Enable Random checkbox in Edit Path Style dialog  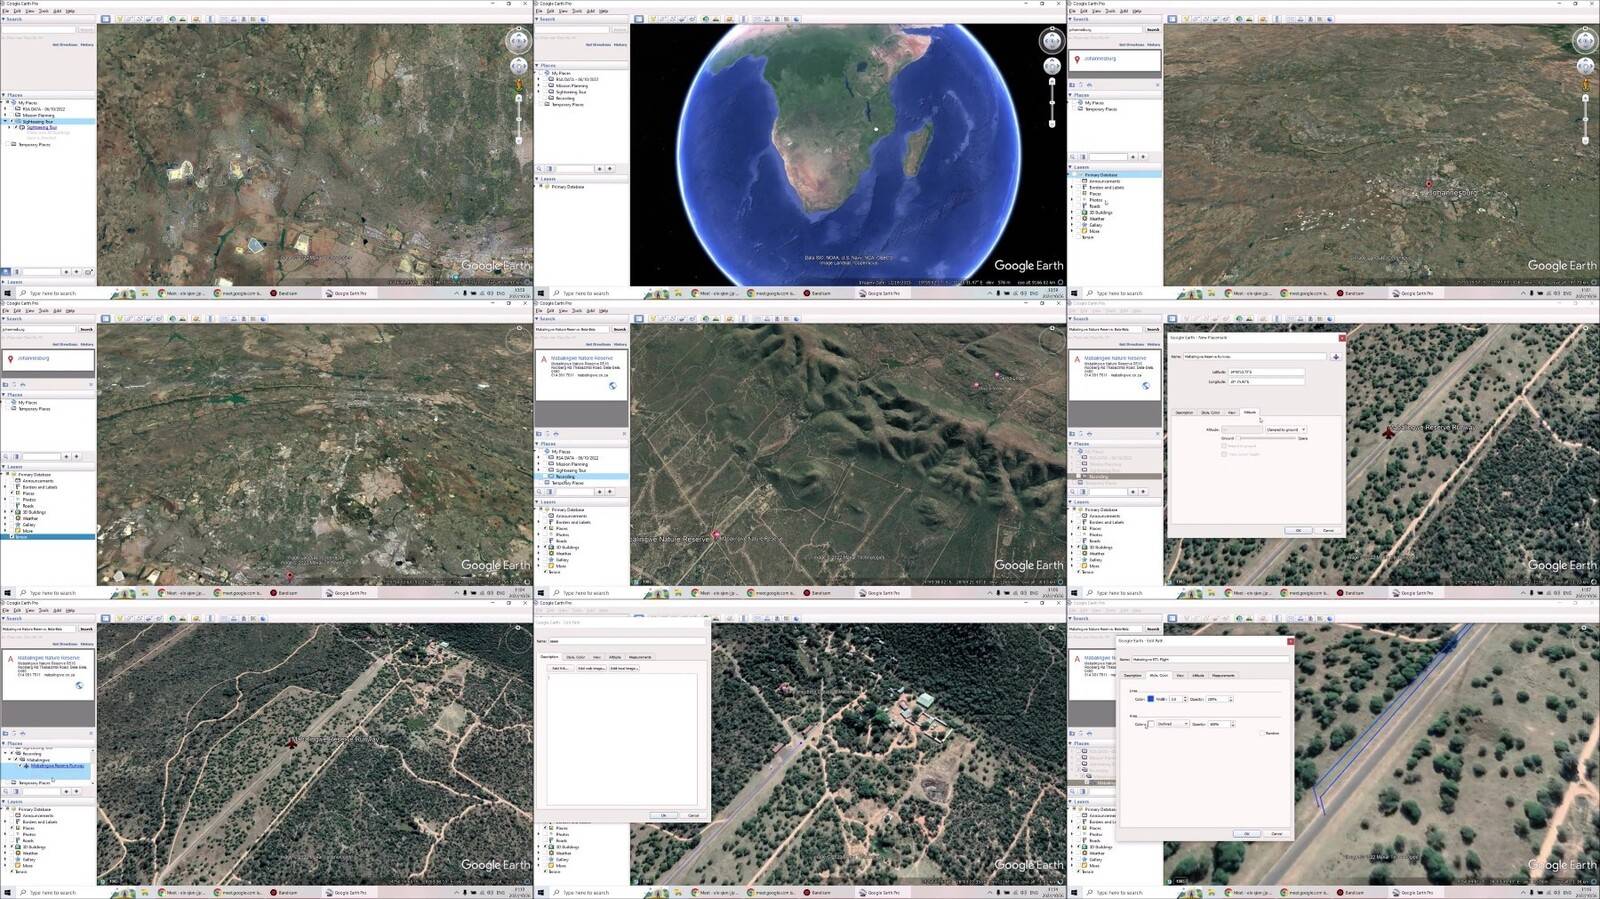point(1262,733)
